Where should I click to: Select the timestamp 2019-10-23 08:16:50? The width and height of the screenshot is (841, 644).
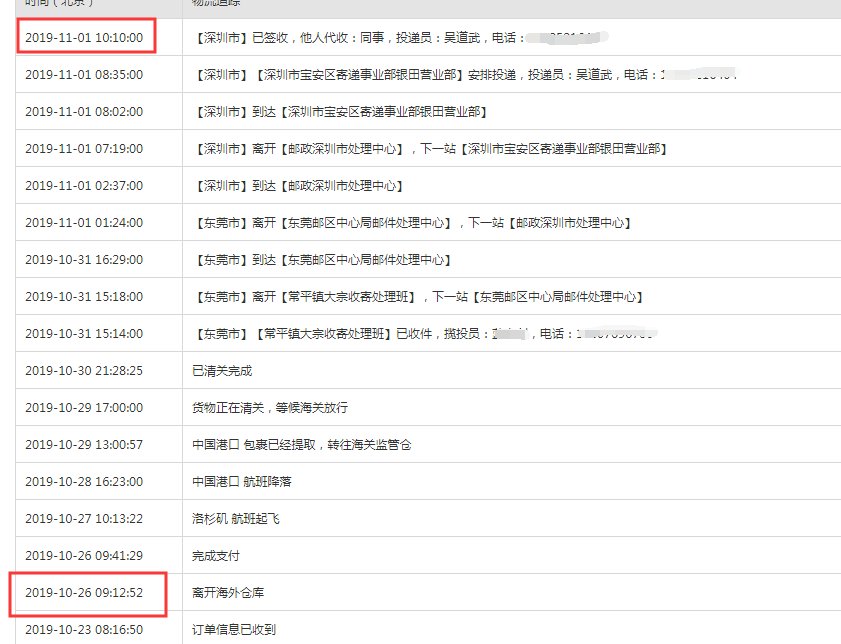pyautogui.click(x=84, y=630)
